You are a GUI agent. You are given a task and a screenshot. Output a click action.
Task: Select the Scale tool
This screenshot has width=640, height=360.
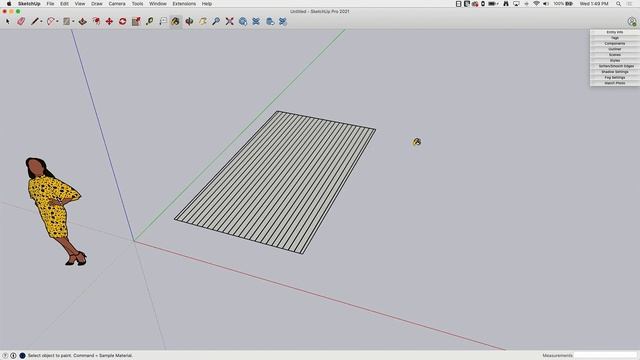[x=136, y=21]
